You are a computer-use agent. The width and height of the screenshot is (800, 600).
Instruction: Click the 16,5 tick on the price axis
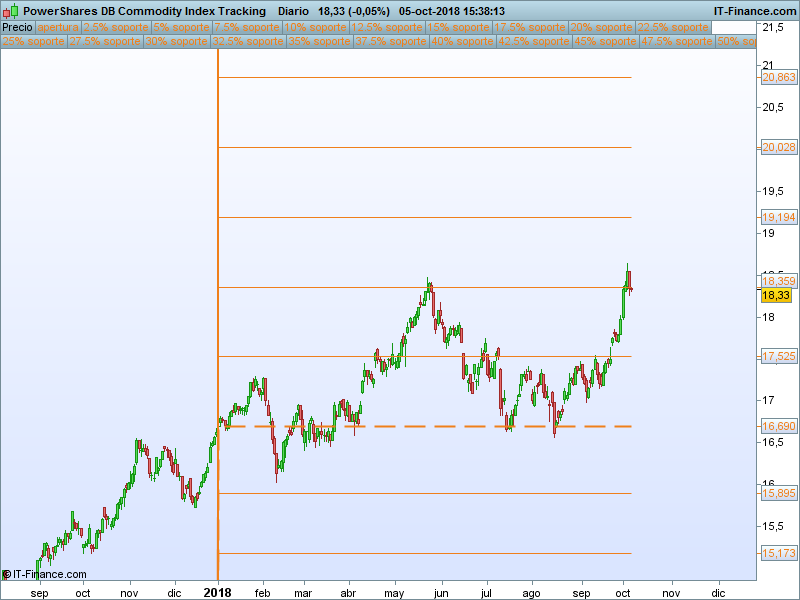pyautogui.click(x=772, y=442)
